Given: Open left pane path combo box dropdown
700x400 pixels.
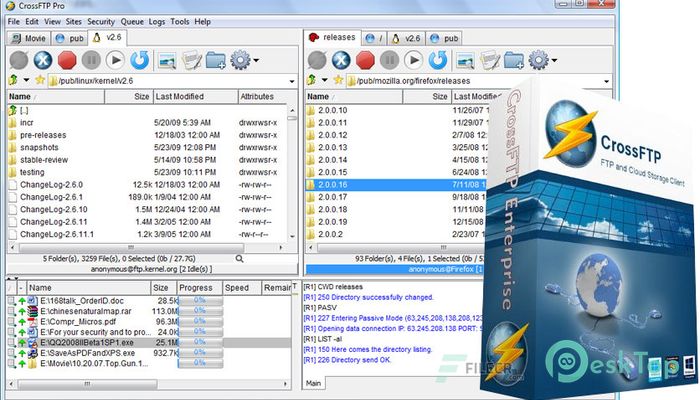Looking at the screenshot, I should pos(292,81).
